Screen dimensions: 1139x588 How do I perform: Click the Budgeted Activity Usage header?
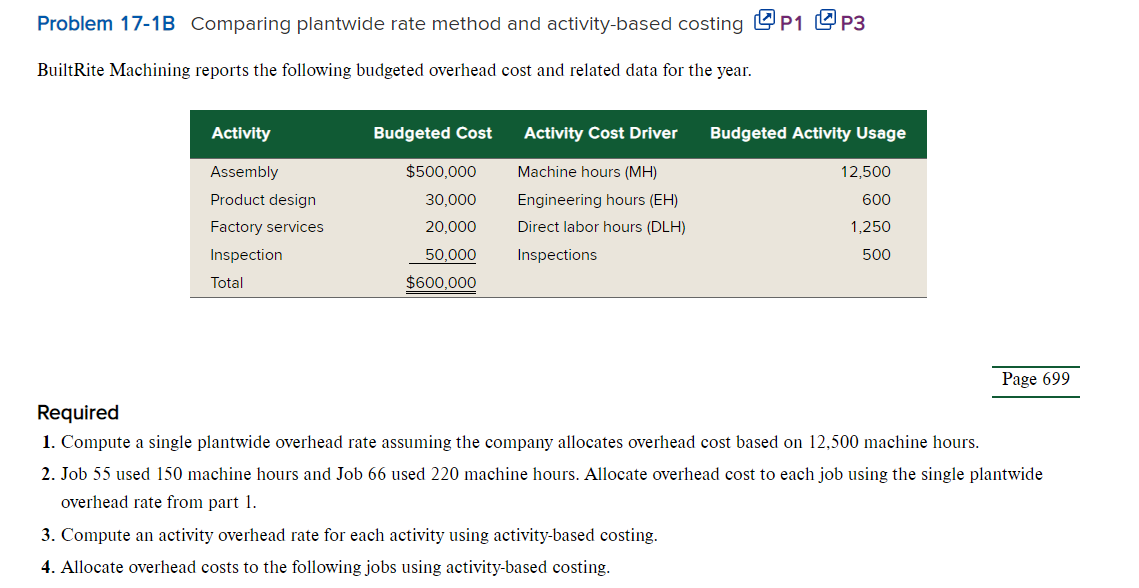click(x=807, y=133)
